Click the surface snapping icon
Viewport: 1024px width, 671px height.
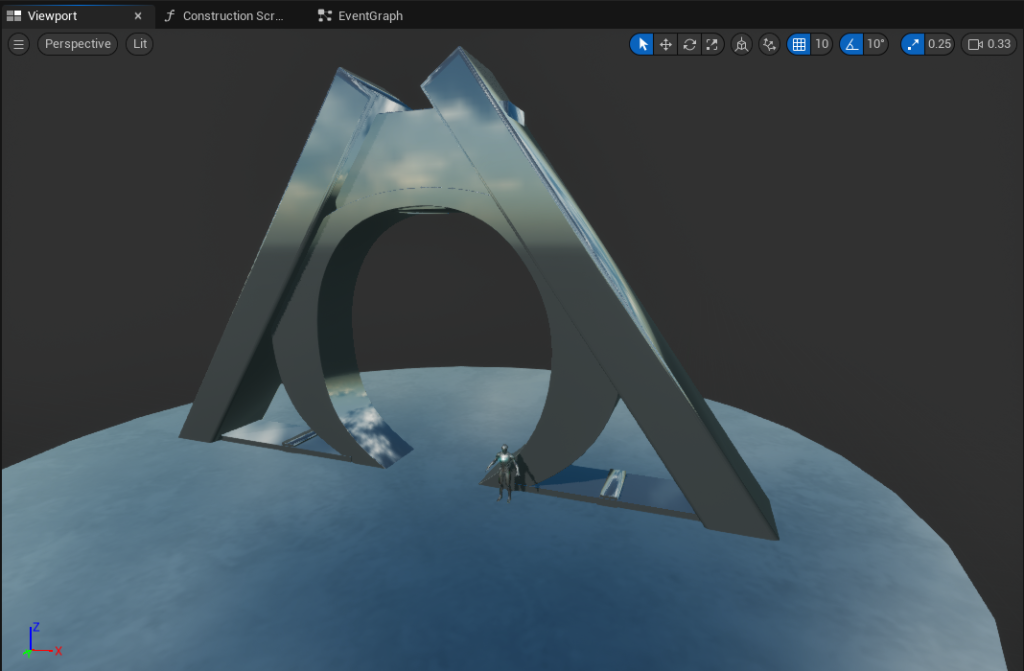tap(768, 44)
